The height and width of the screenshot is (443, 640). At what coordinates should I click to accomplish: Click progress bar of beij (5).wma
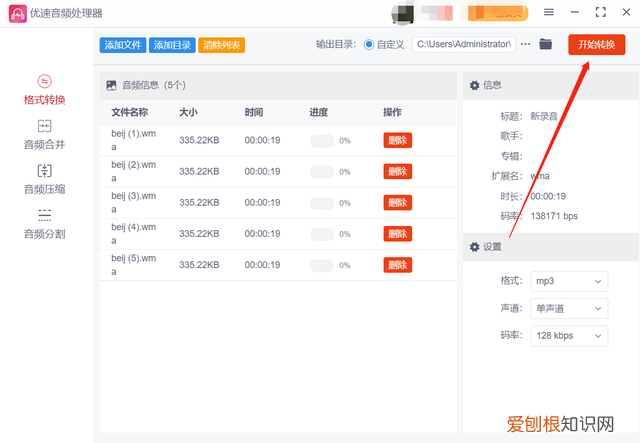(322, 265)
